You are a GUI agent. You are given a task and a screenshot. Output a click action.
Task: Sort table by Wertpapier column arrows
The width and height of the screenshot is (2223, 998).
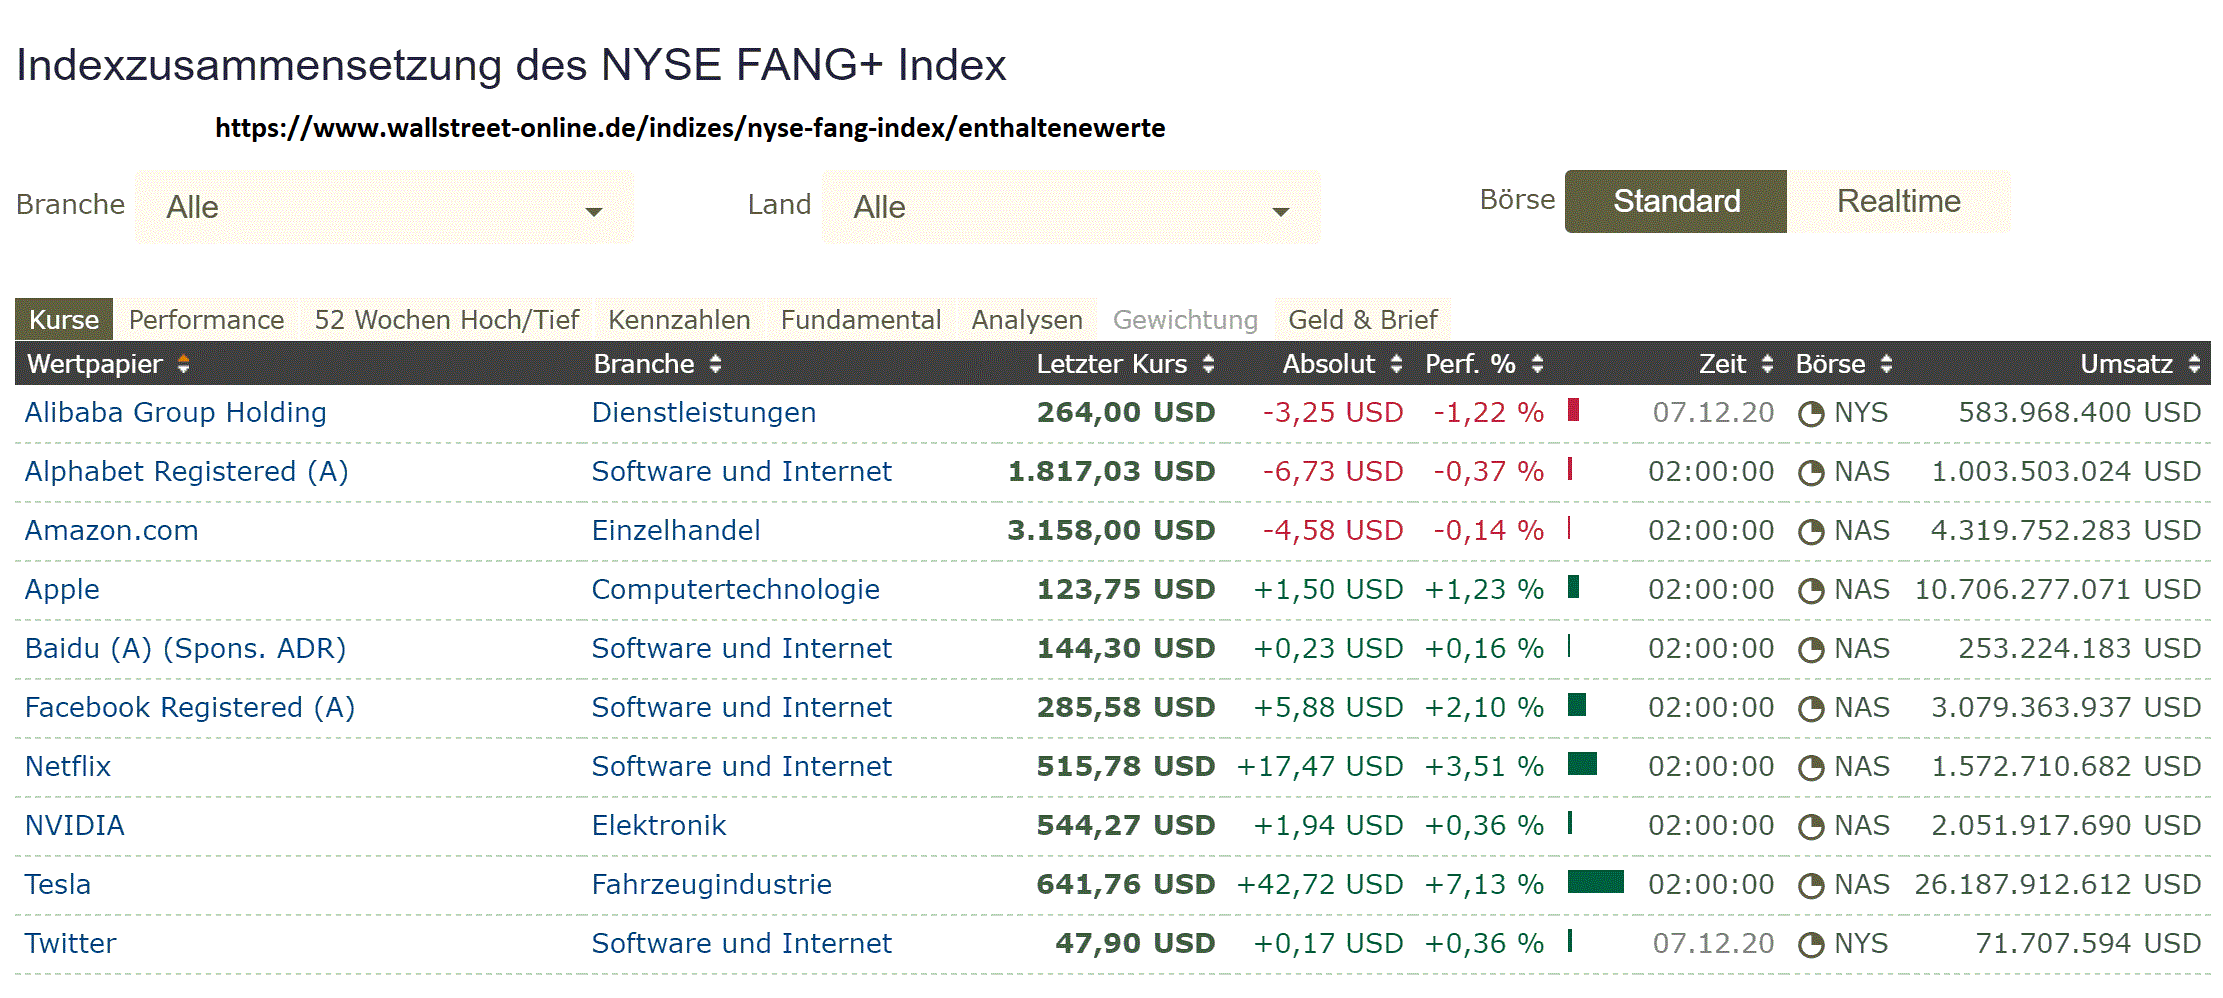[x=183, y=365]
